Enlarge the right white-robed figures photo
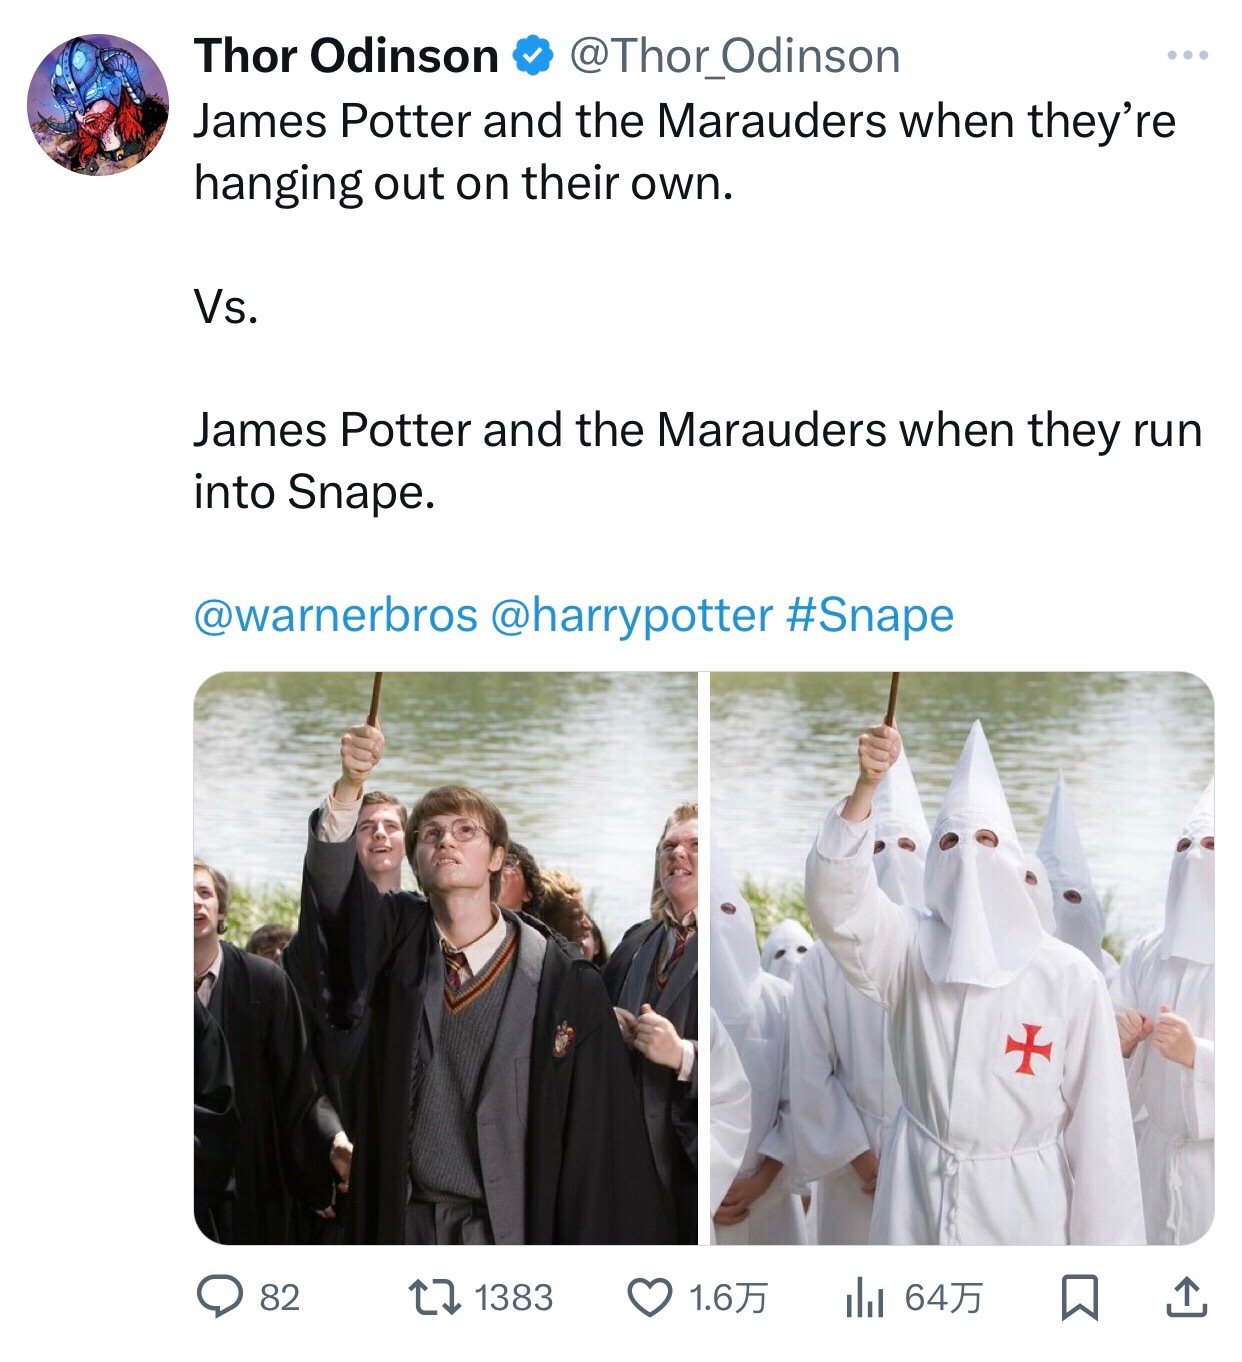The height and width of the screenshot is (1362, 1242). tap(962, 958)
